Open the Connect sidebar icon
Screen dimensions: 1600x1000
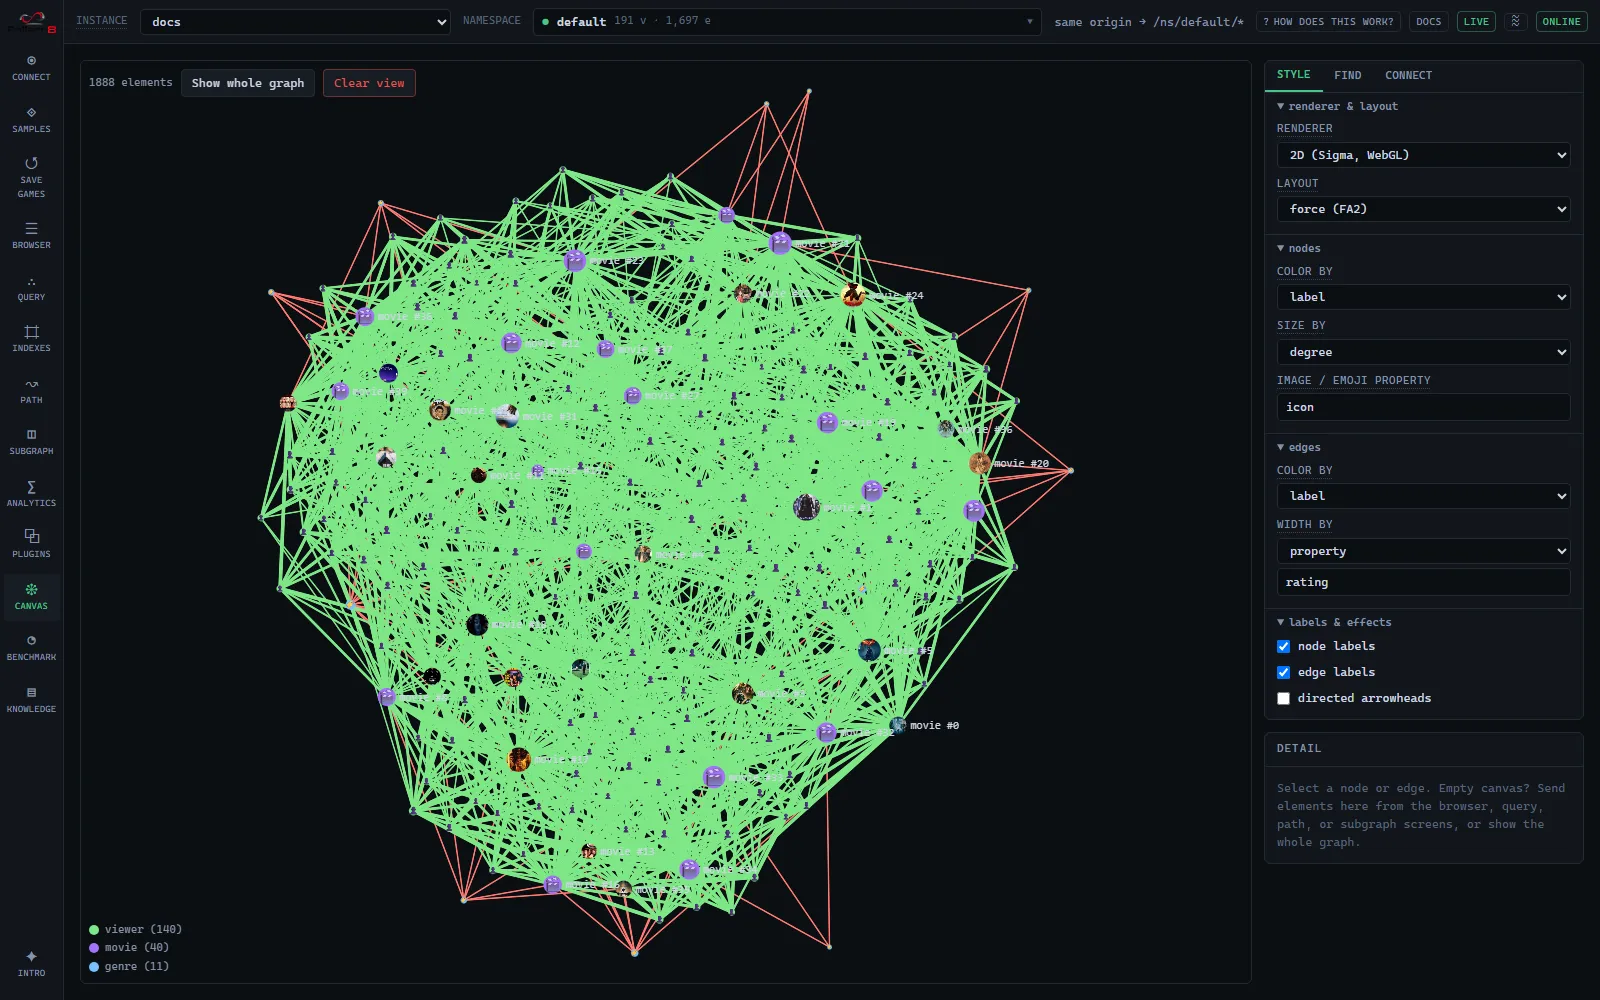[x=31, y=68]
